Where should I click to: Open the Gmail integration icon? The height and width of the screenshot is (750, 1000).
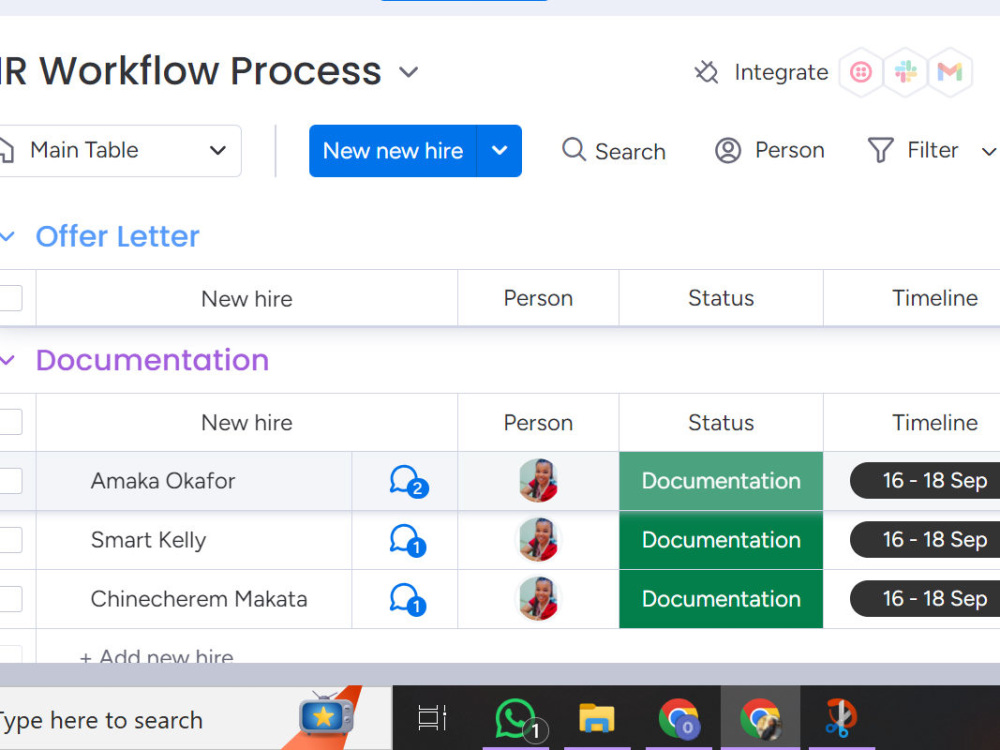[x=950, y=72]
